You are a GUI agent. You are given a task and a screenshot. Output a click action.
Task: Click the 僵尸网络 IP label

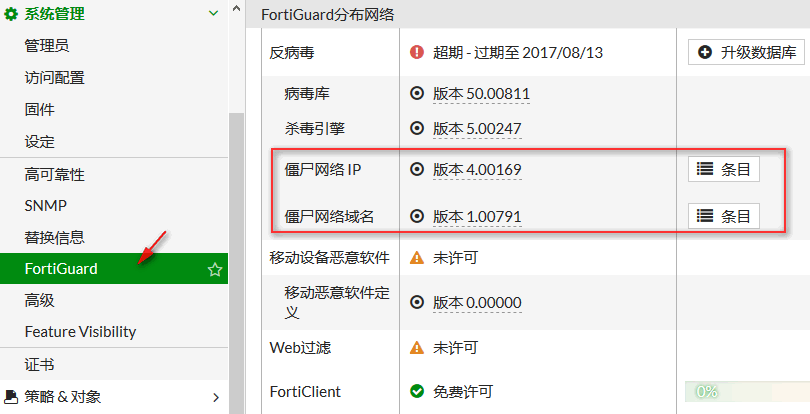click(323, 170)
